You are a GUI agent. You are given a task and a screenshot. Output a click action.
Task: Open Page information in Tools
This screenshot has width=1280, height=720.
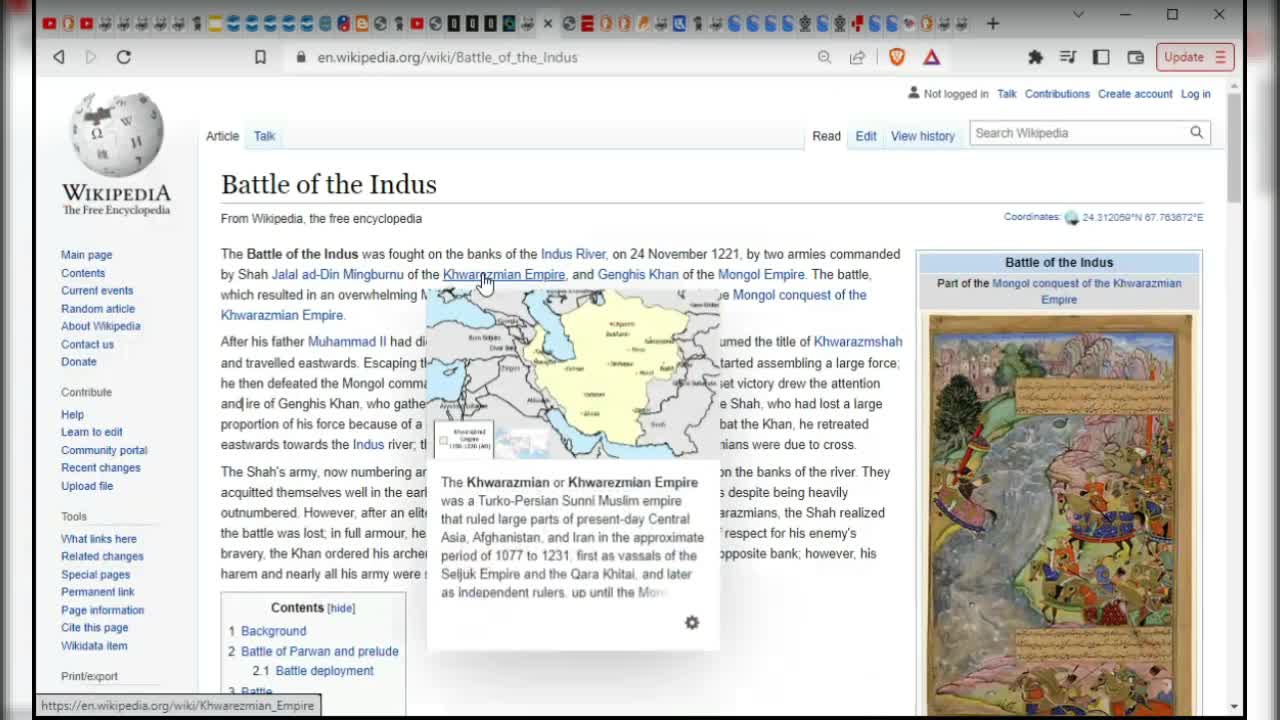[x=102, y=610]
